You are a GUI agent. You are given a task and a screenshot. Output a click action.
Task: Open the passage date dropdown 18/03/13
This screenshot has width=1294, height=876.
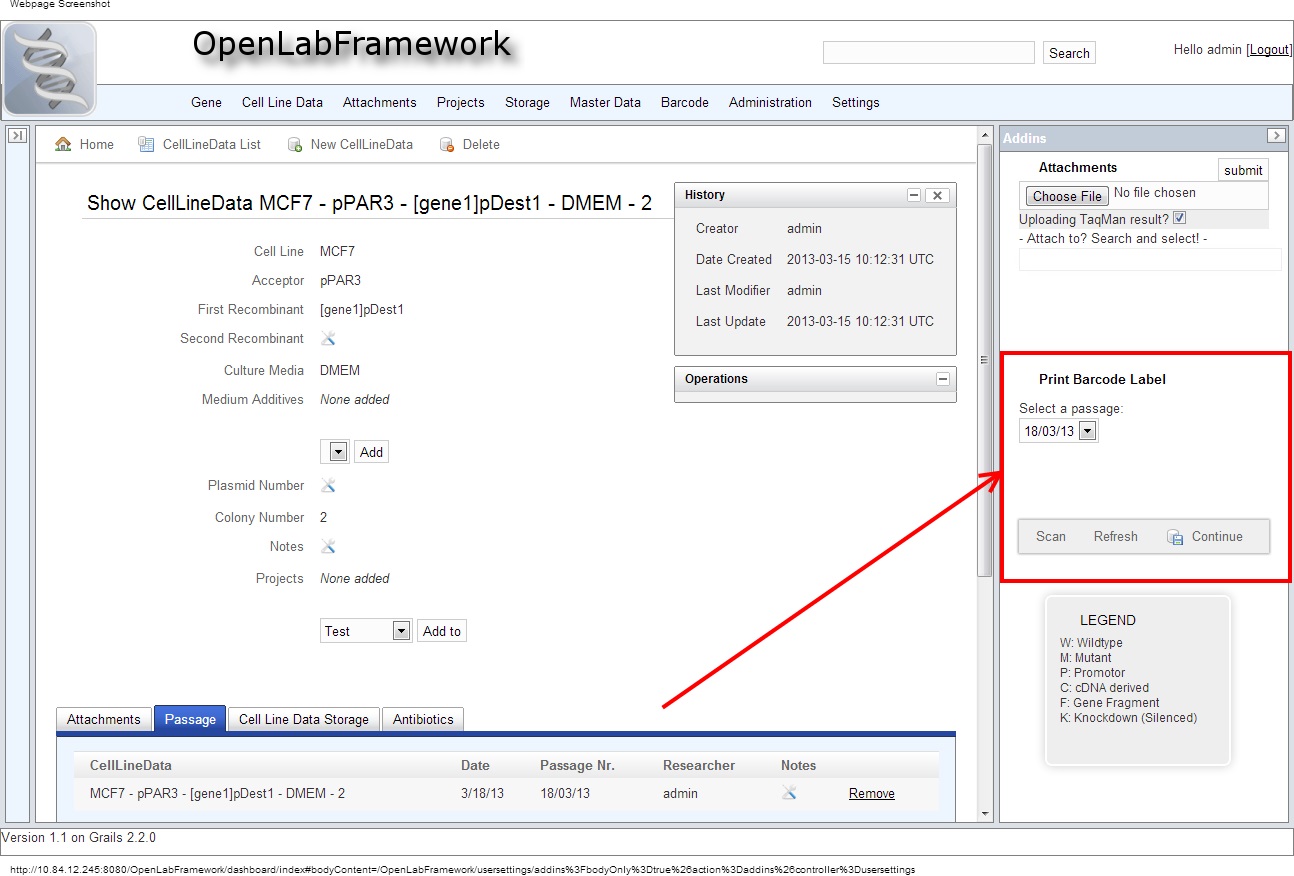(x=1087, y=431)
